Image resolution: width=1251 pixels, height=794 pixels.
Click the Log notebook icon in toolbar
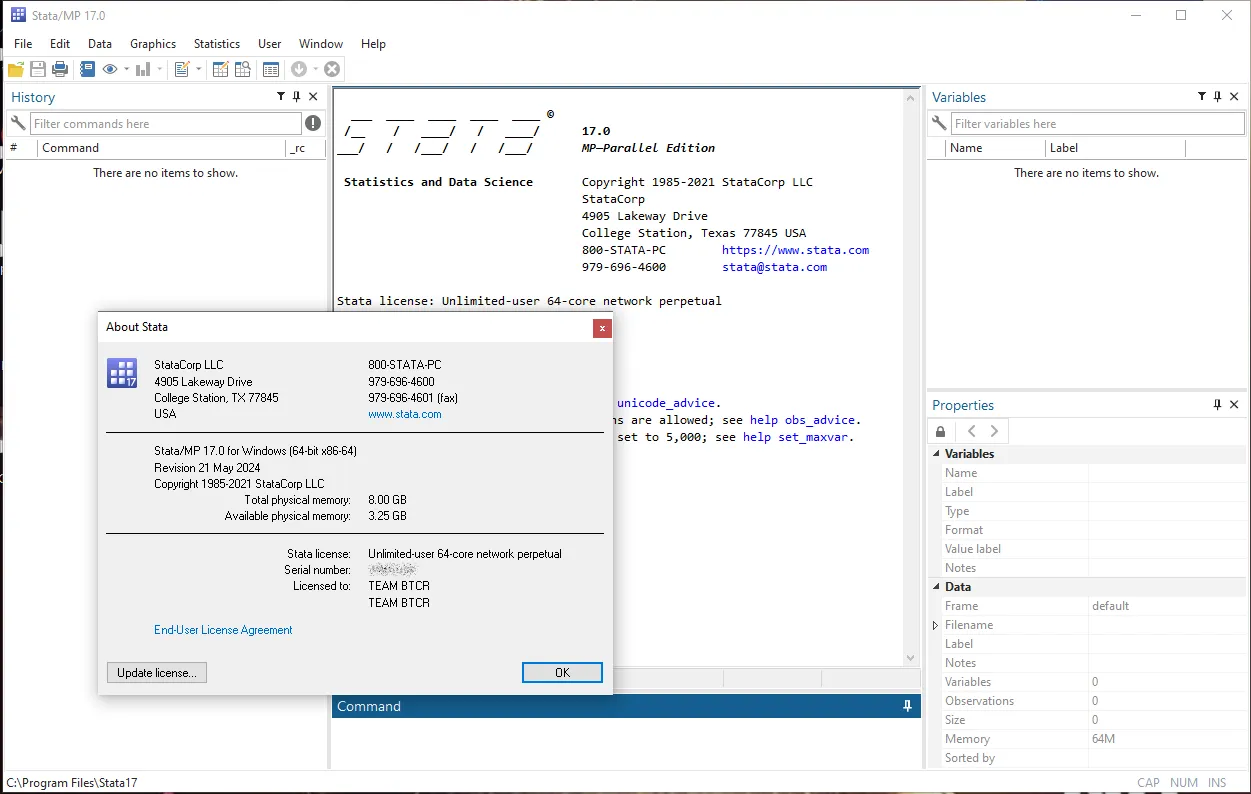(87, 69)
